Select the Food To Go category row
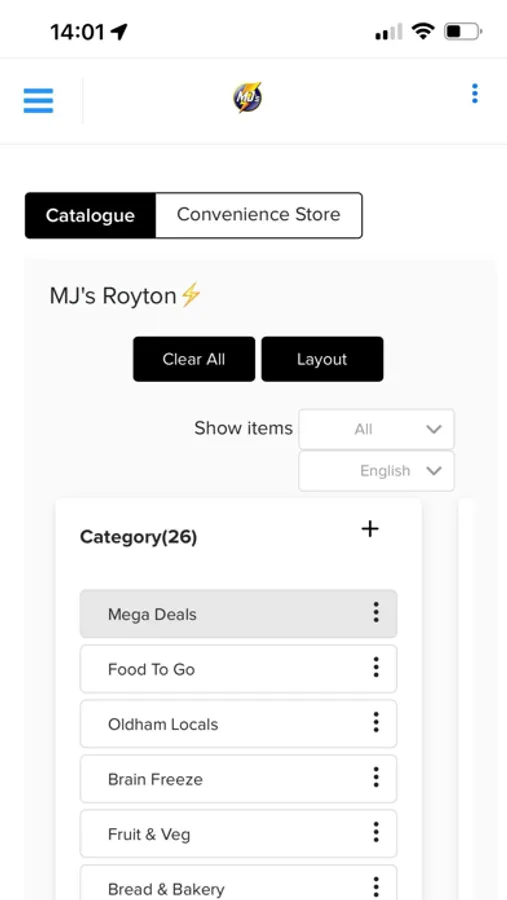Viewport: 507px width, 900px height. point(238,669)
